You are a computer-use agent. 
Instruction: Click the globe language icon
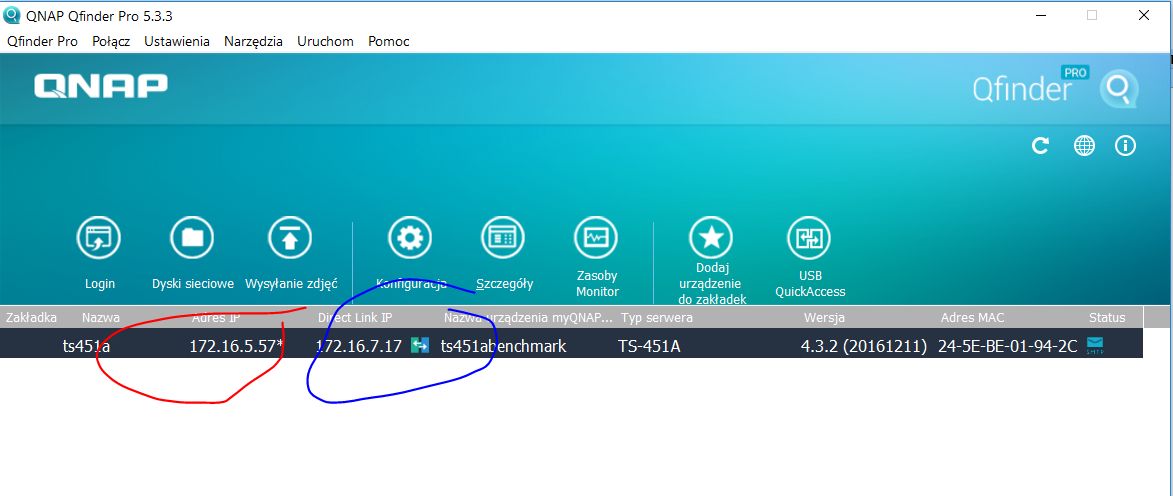[x=1084, y=146]
